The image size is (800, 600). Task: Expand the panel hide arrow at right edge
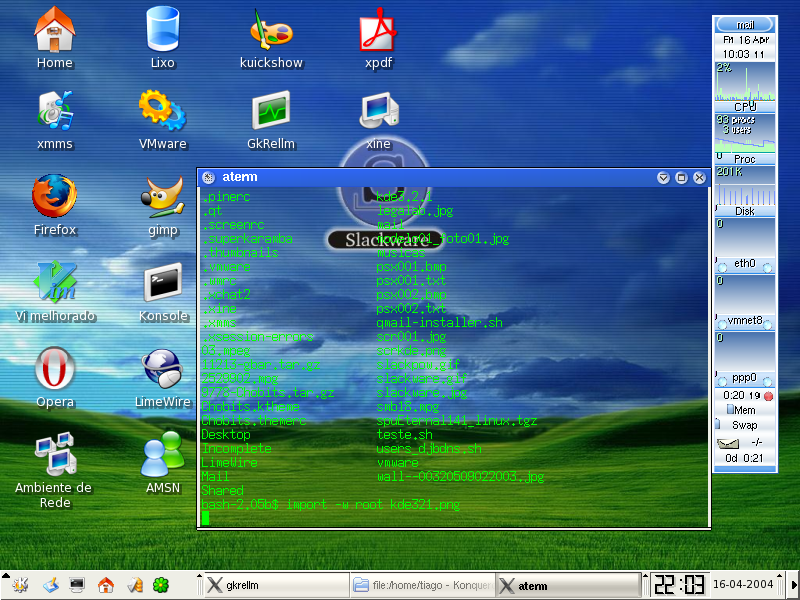tap(794, 585)
